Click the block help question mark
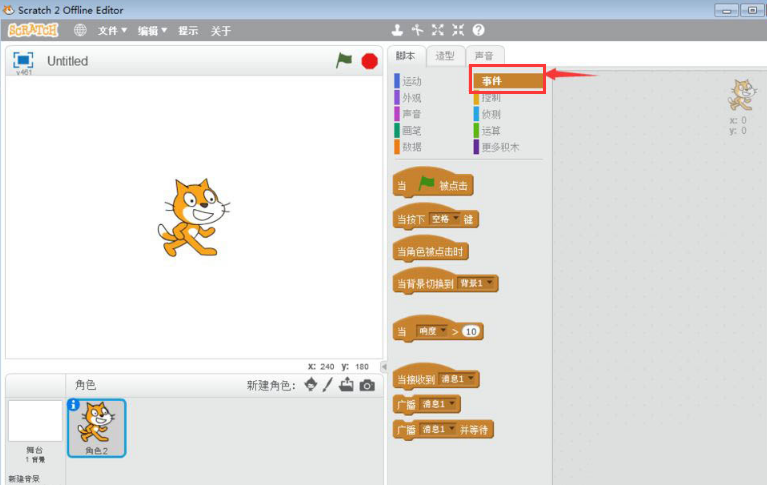This screenshot has height=485, width=767. click(x=478, y=30)
